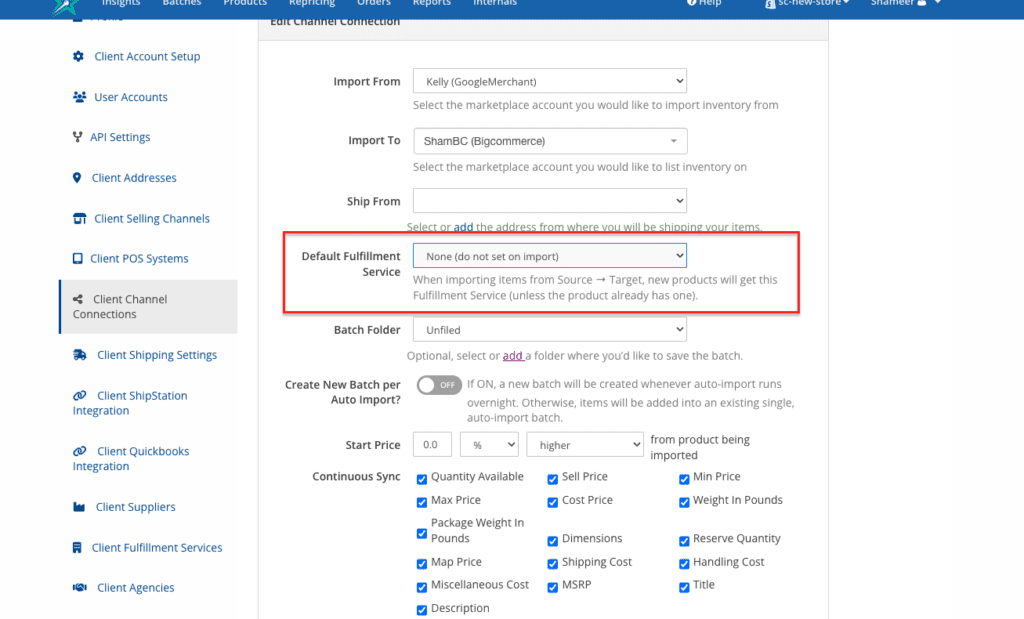Click the 'add' link under Ship From
The width and height of the screenshot is (1024, 619).
pos(463,227)
